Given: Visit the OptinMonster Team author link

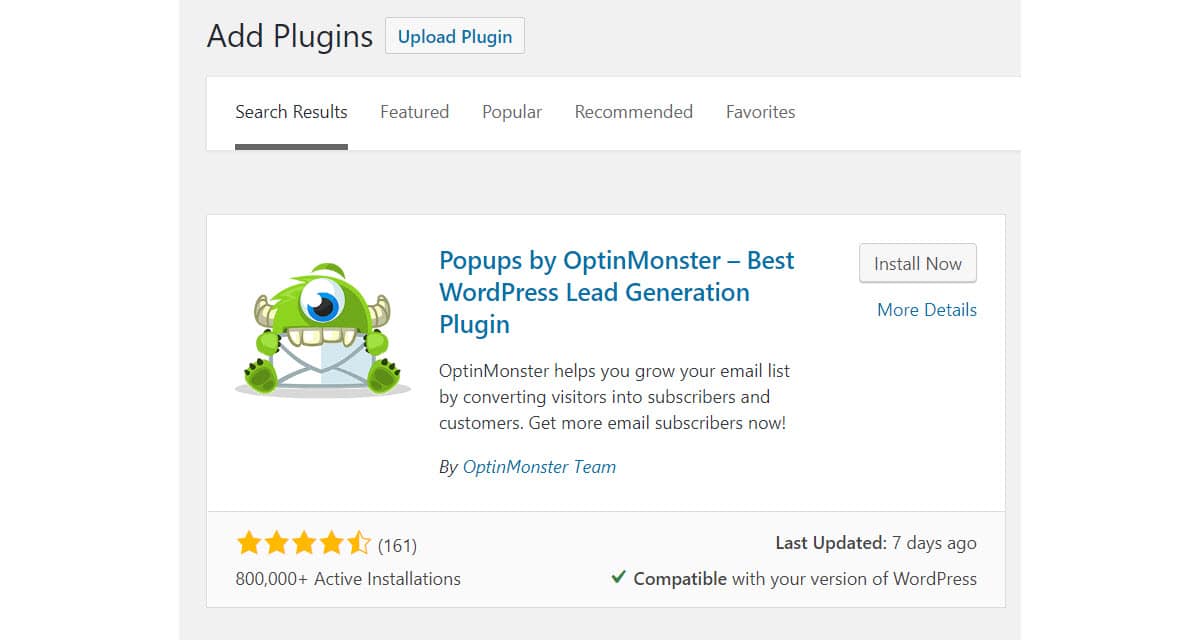Looking at the screenshot, I should [x=539, y=467].
